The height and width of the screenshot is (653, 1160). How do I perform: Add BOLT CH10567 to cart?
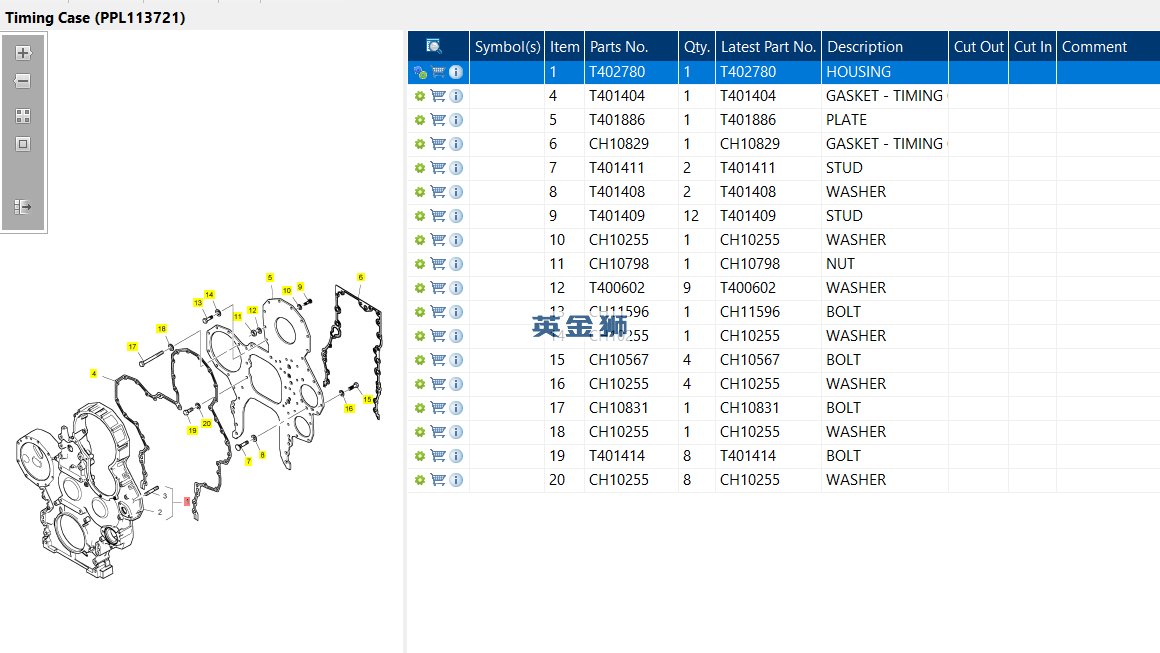[x=438, y=359]
